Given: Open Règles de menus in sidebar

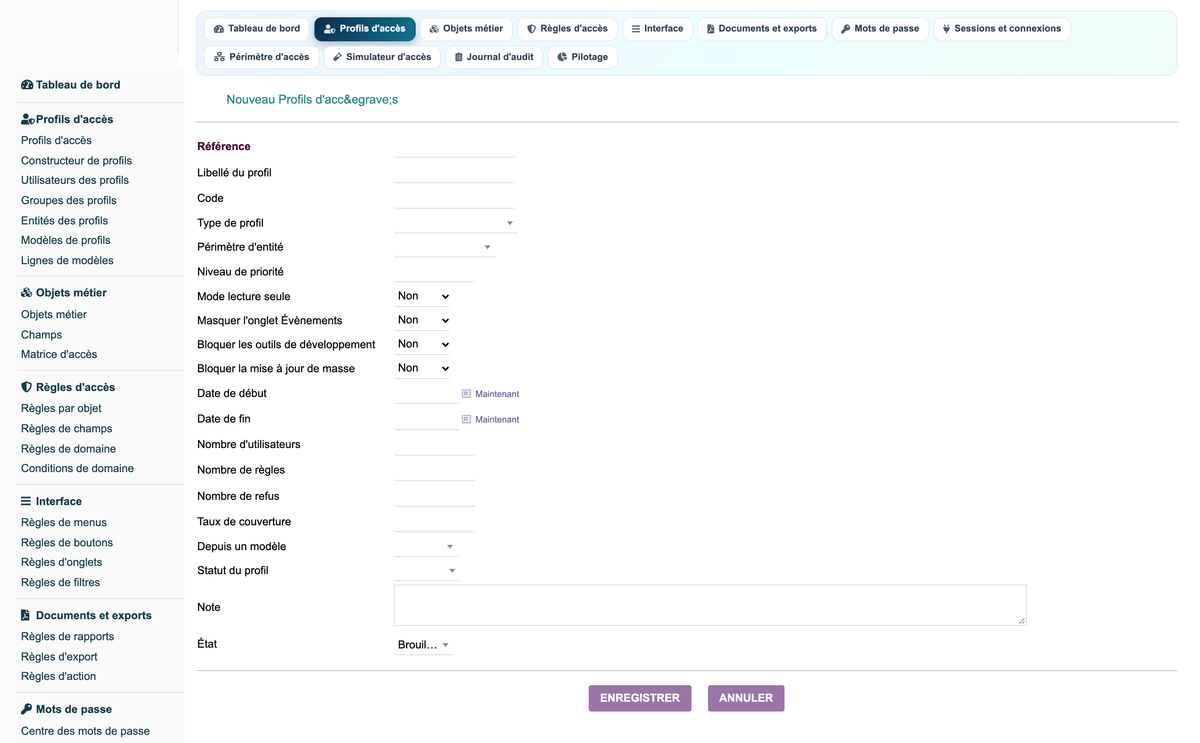Looking at the screenshot, I should click(x=64, y=523).
